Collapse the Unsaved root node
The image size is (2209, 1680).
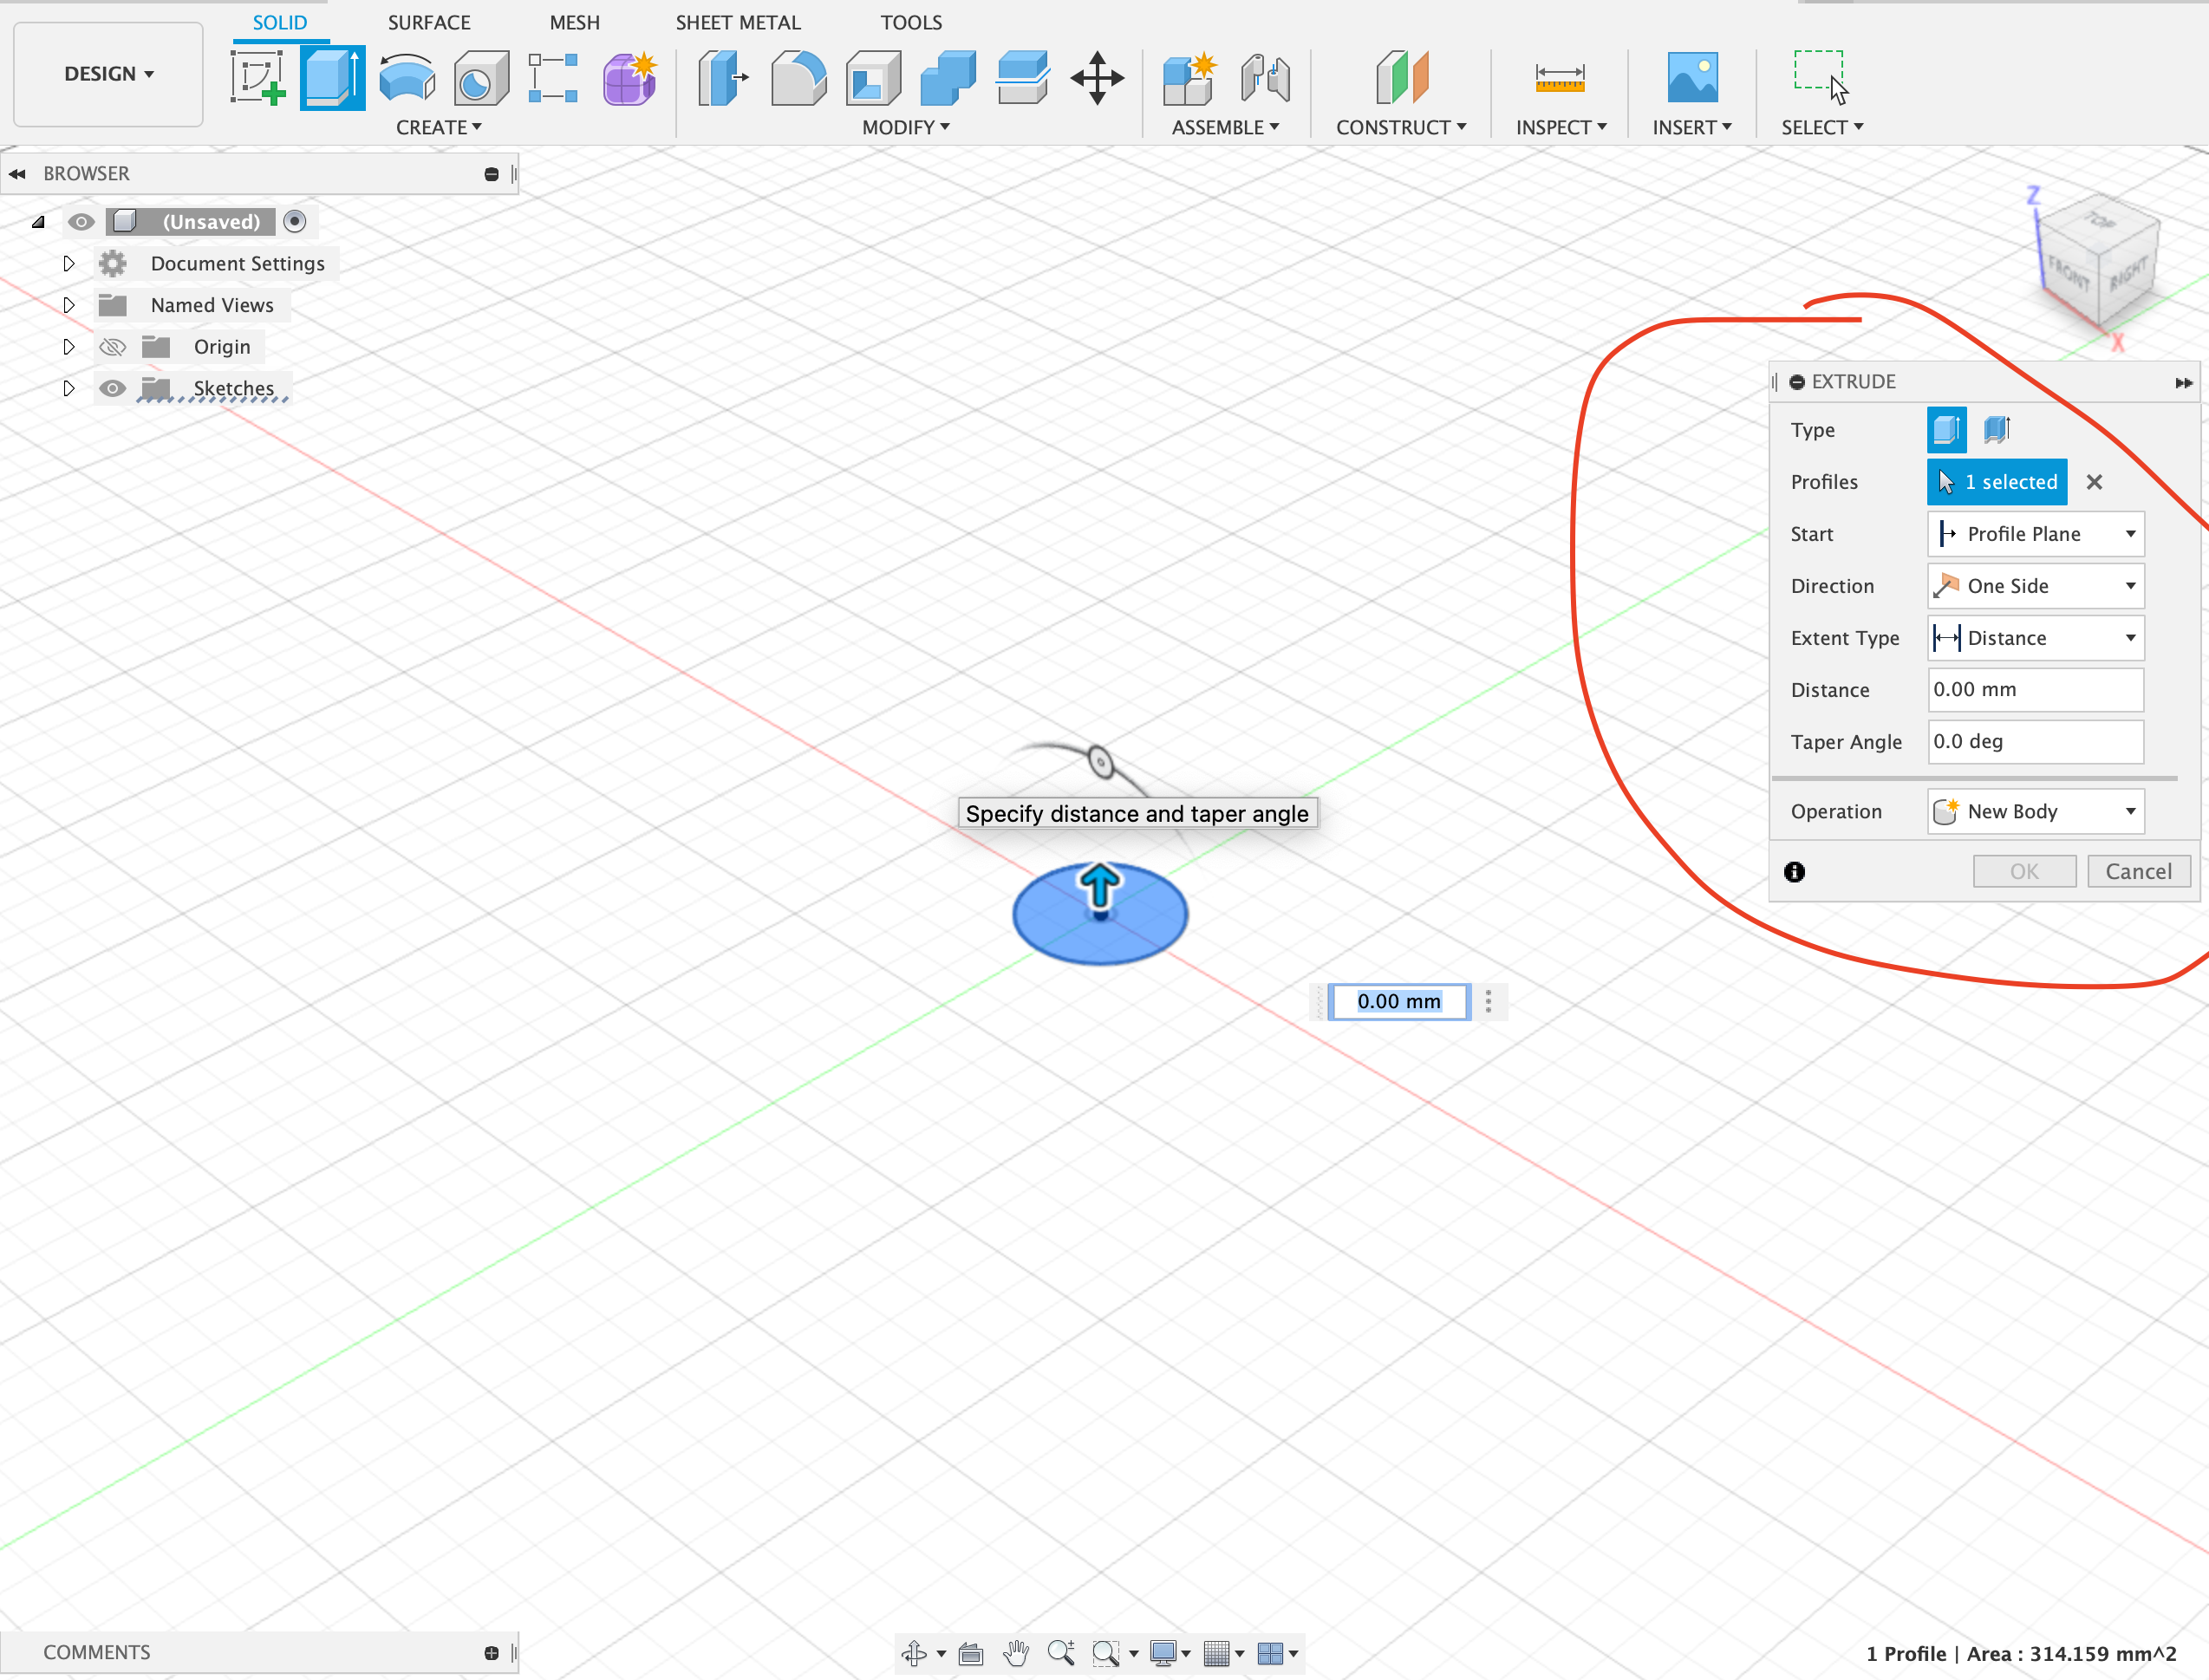coord(38,222)
